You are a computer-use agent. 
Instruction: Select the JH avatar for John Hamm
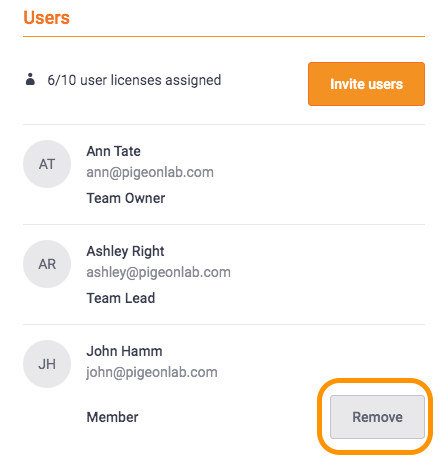47,364
